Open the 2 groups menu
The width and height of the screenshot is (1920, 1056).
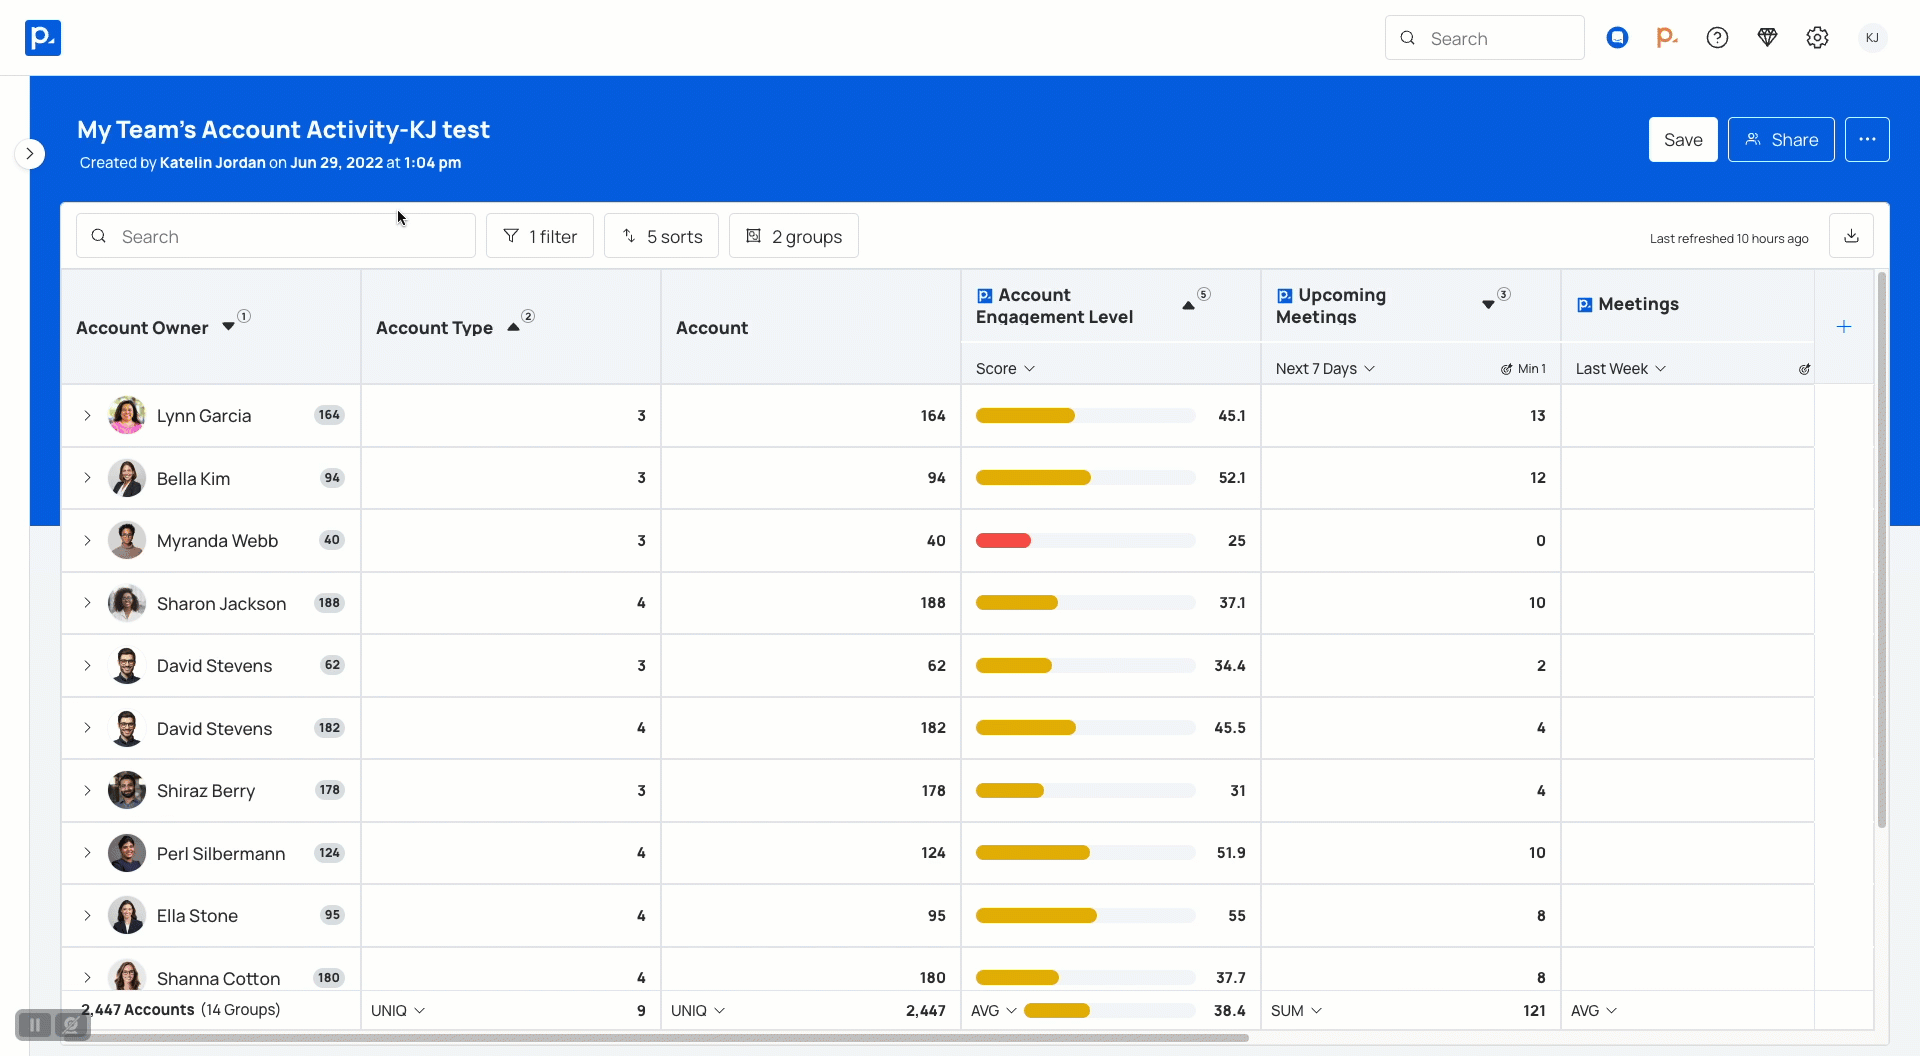pos(793,237)
